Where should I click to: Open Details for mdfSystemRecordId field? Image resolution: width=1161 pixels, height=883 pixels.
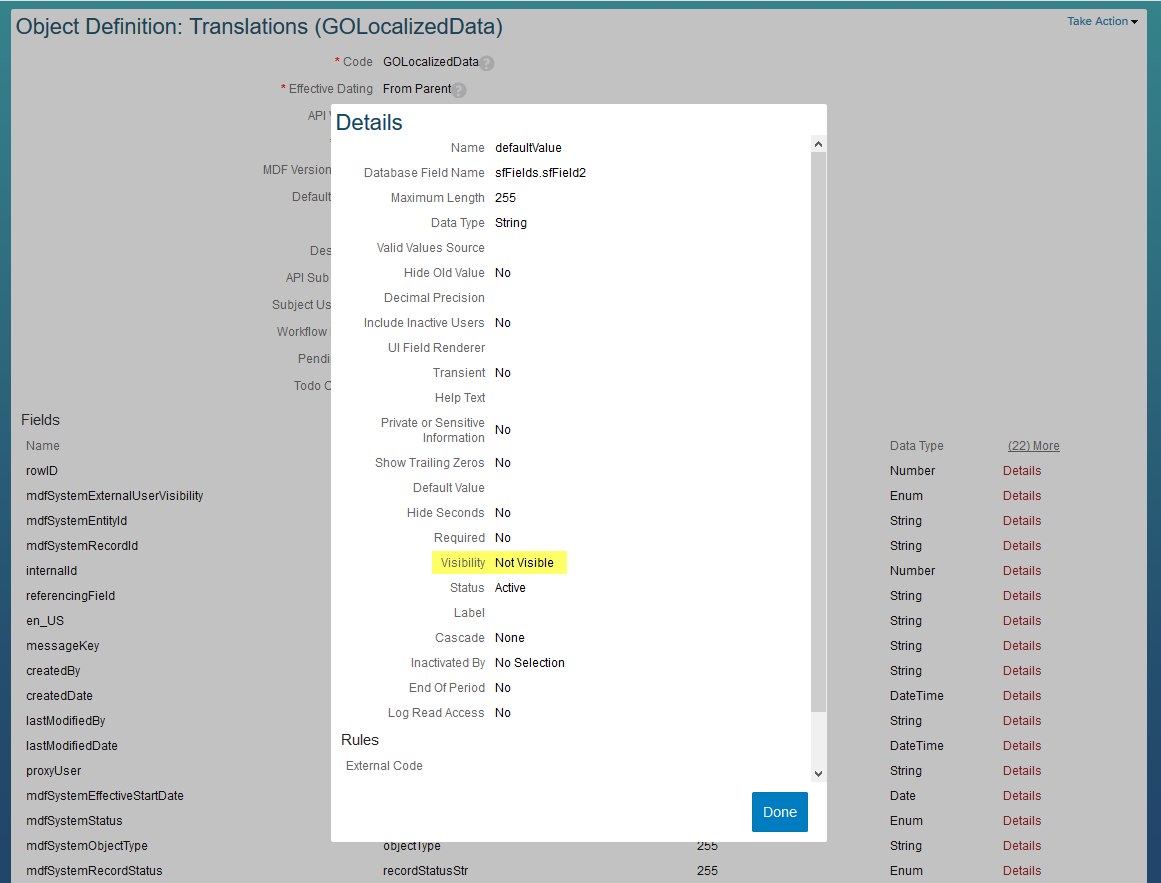pyautogui.click(x=1022, y=545)
